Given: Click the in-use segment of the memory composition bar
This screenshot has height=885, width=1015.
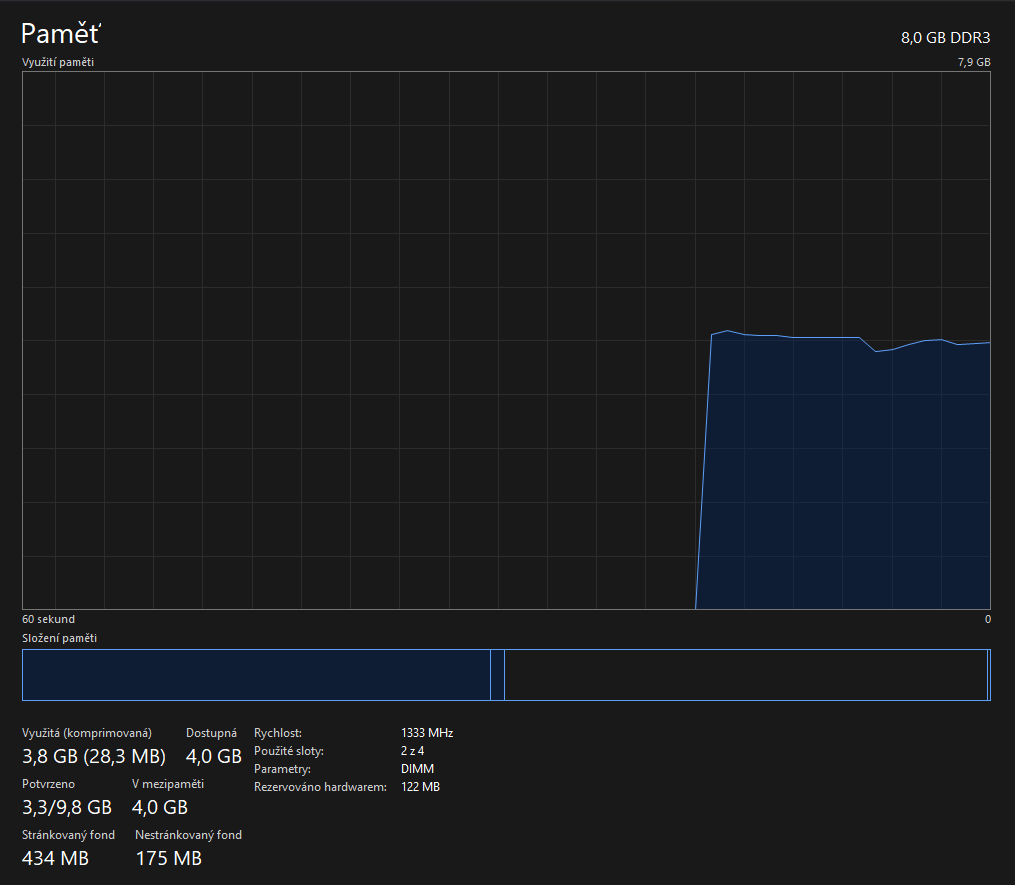Looking at the screenshot, I should point(255,675).
